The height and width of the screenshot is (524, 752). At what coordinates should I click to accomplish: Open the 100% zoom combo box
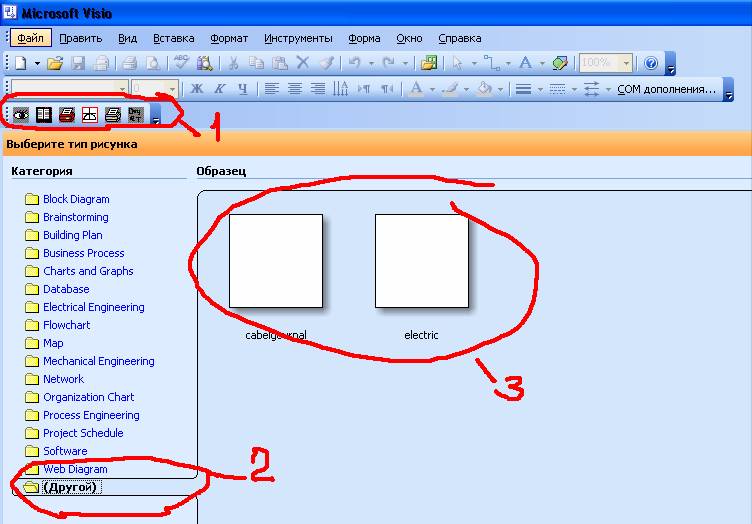click(x=605, y=63)
